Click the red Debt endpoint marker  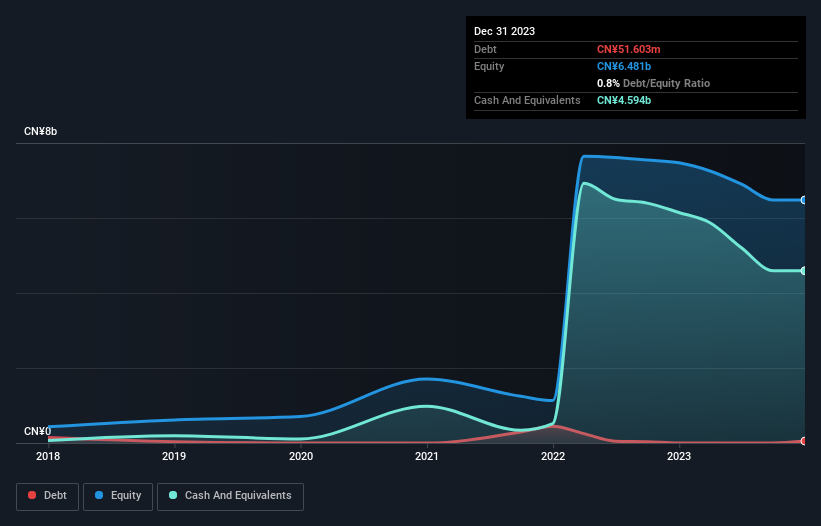click(x=803, y=441)
